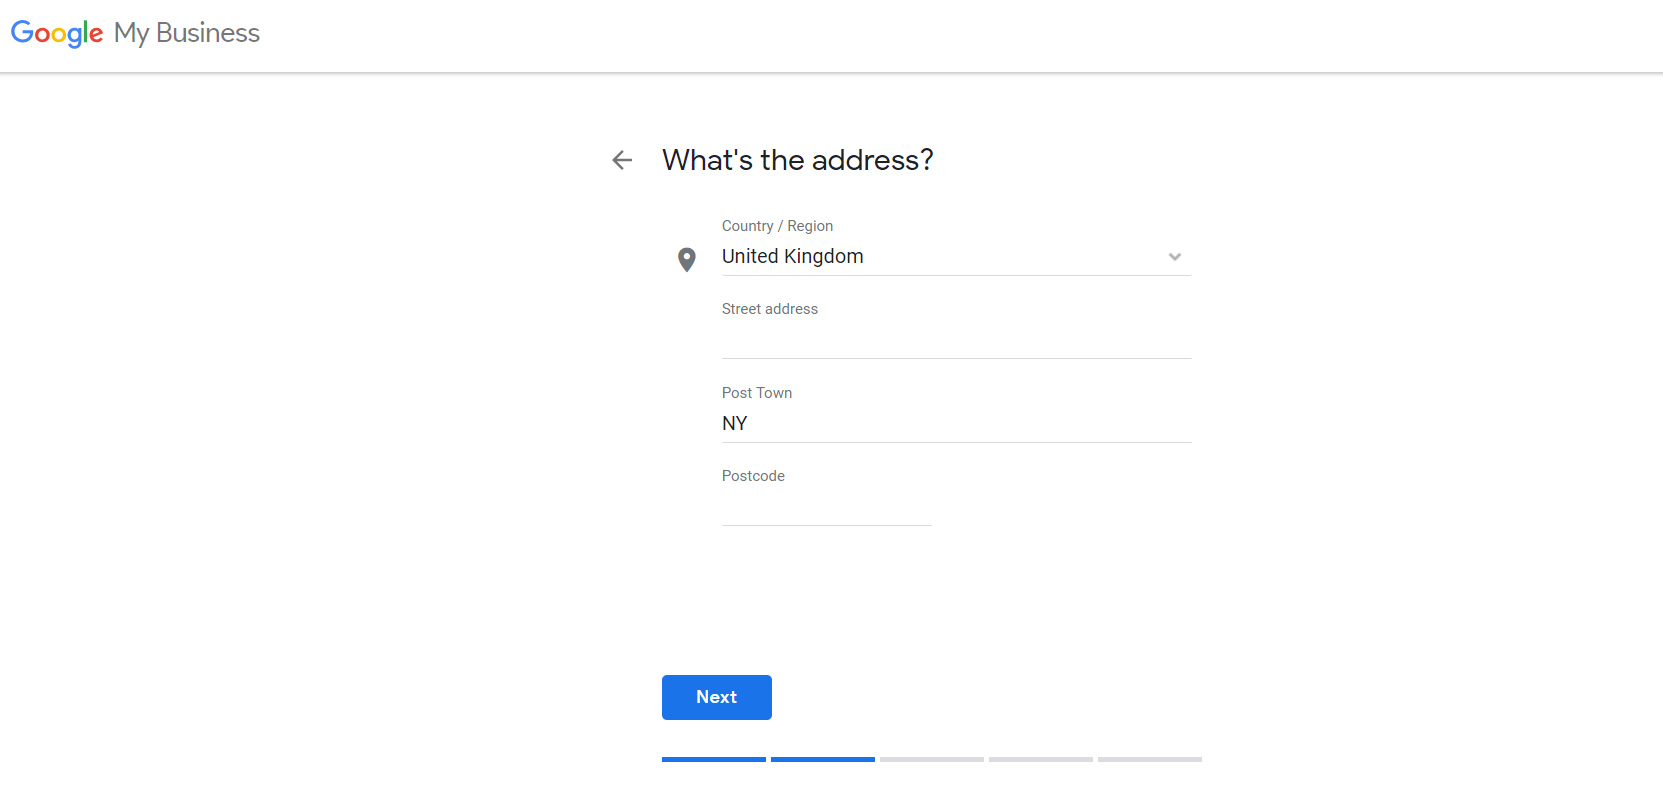This screenshot has height=801, width=1663.
Task: Click the map pin location icon
Action: [x=687, y=259]
